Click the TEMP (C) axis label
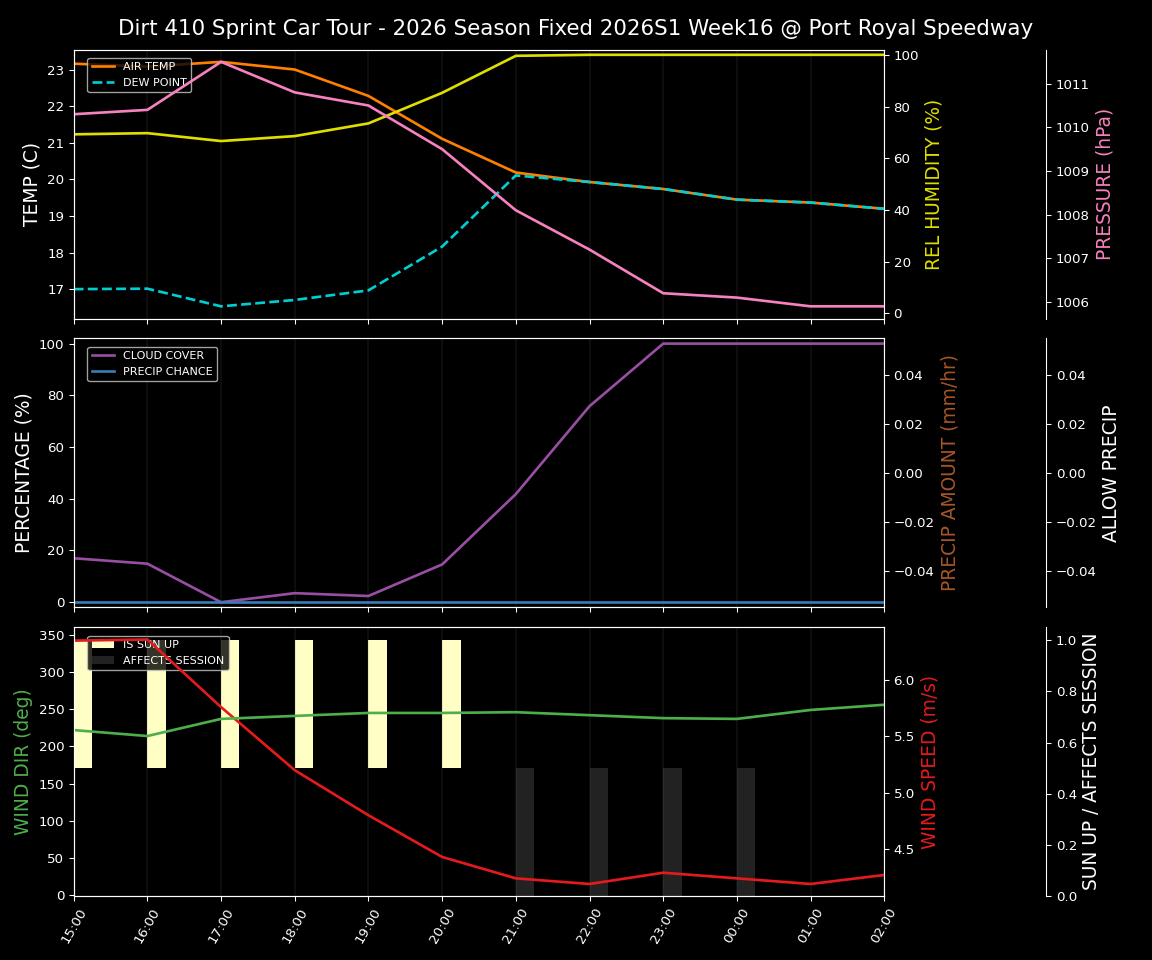The height and width of the screenshot is (960, 1152). (28, 183)
